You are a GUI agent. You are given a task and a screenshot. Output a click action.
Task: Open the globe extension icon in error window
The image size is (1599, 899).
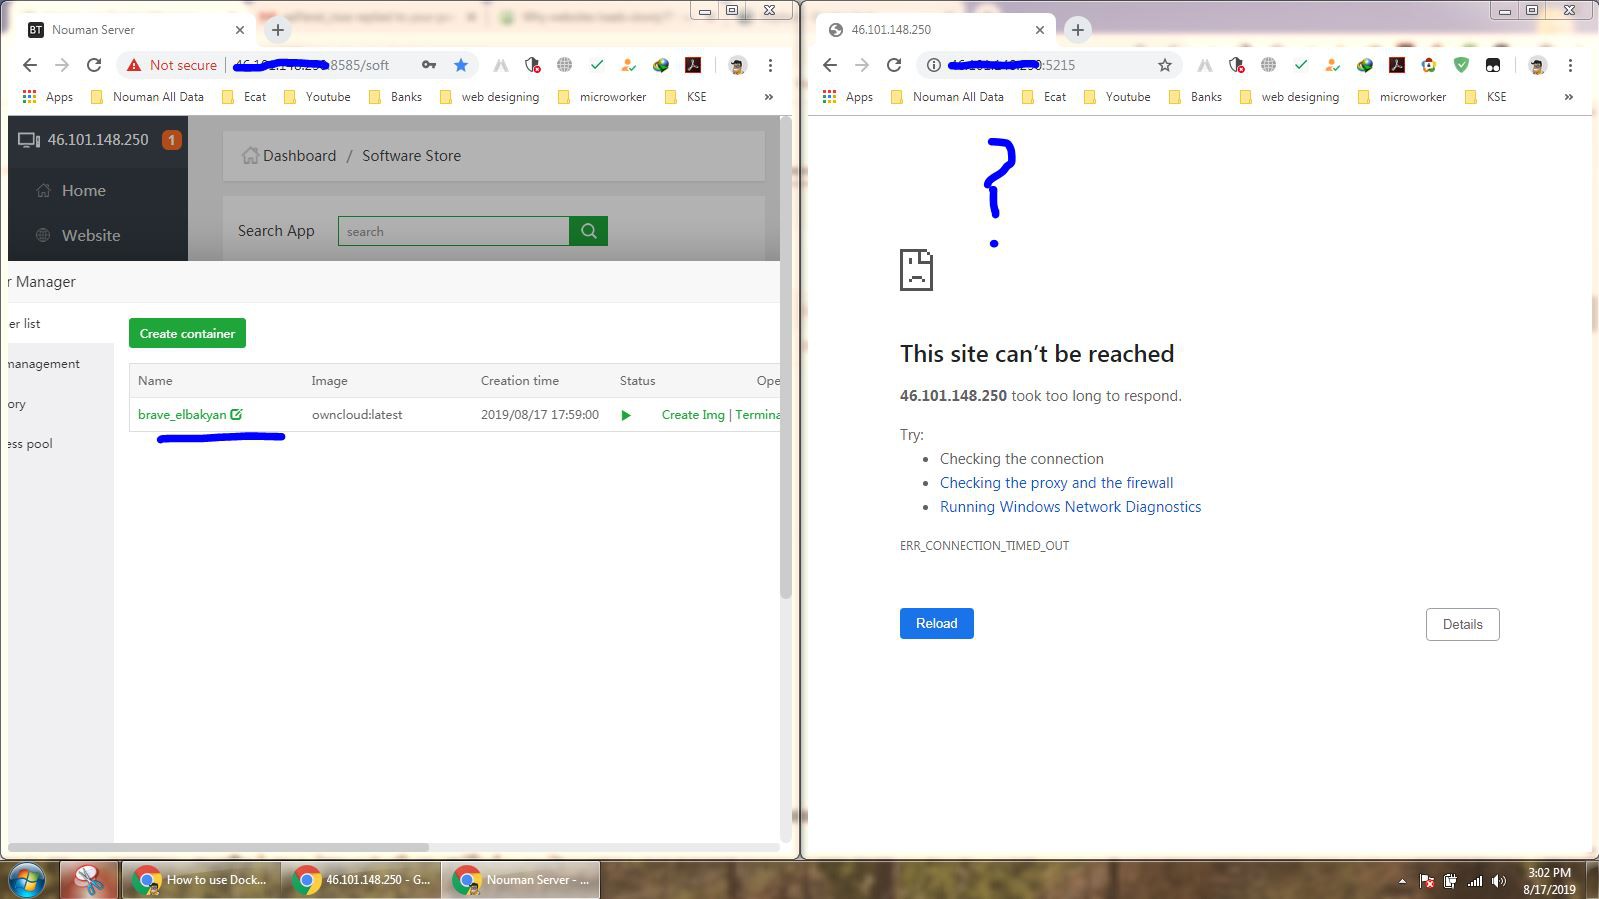point(1269,65)
